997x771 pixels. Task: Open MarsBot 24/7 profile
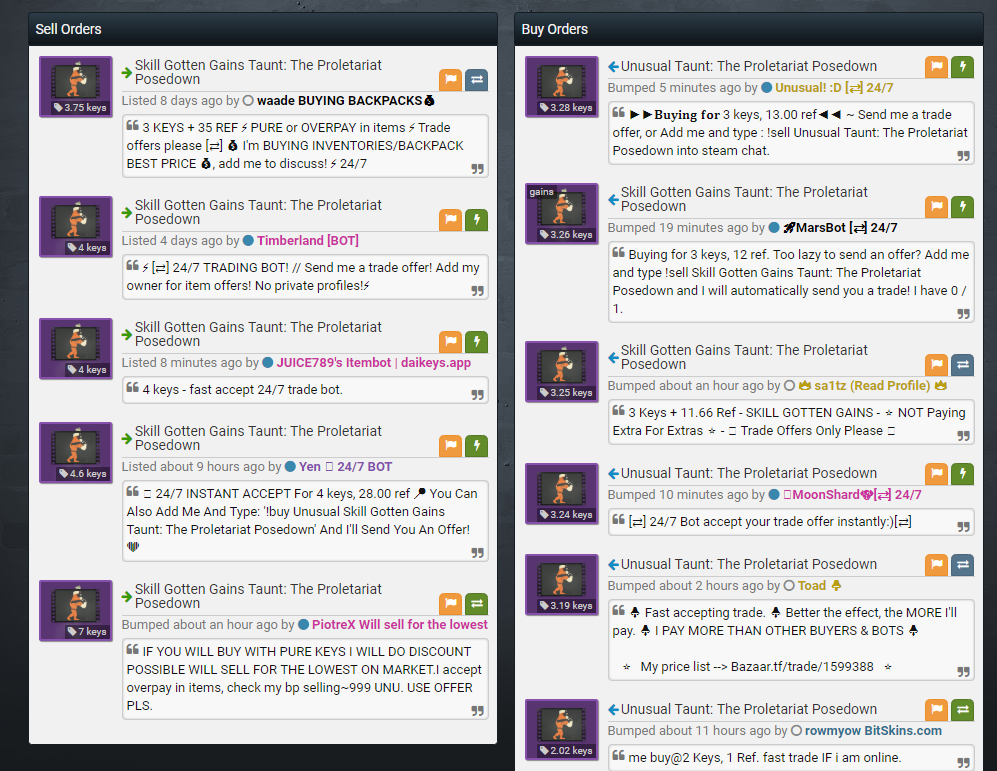840,228
